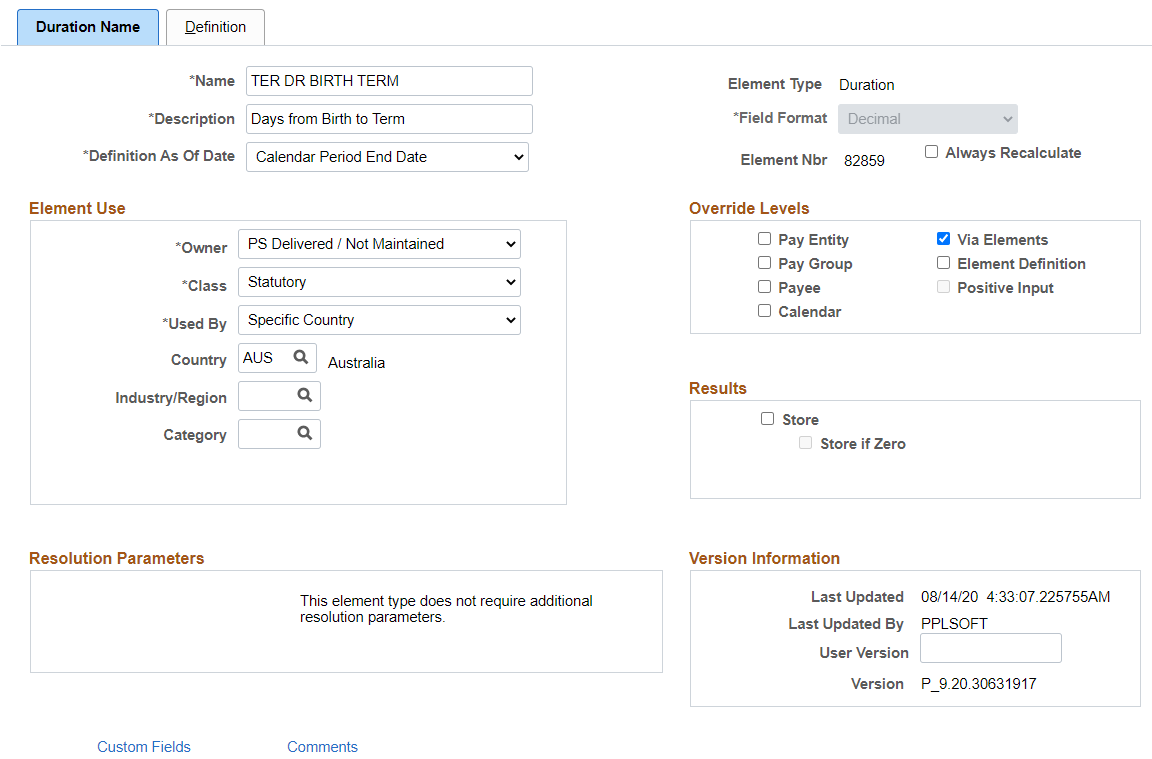
Task: Open the Owner dropdown list
Action: click(x=379, y=244)
